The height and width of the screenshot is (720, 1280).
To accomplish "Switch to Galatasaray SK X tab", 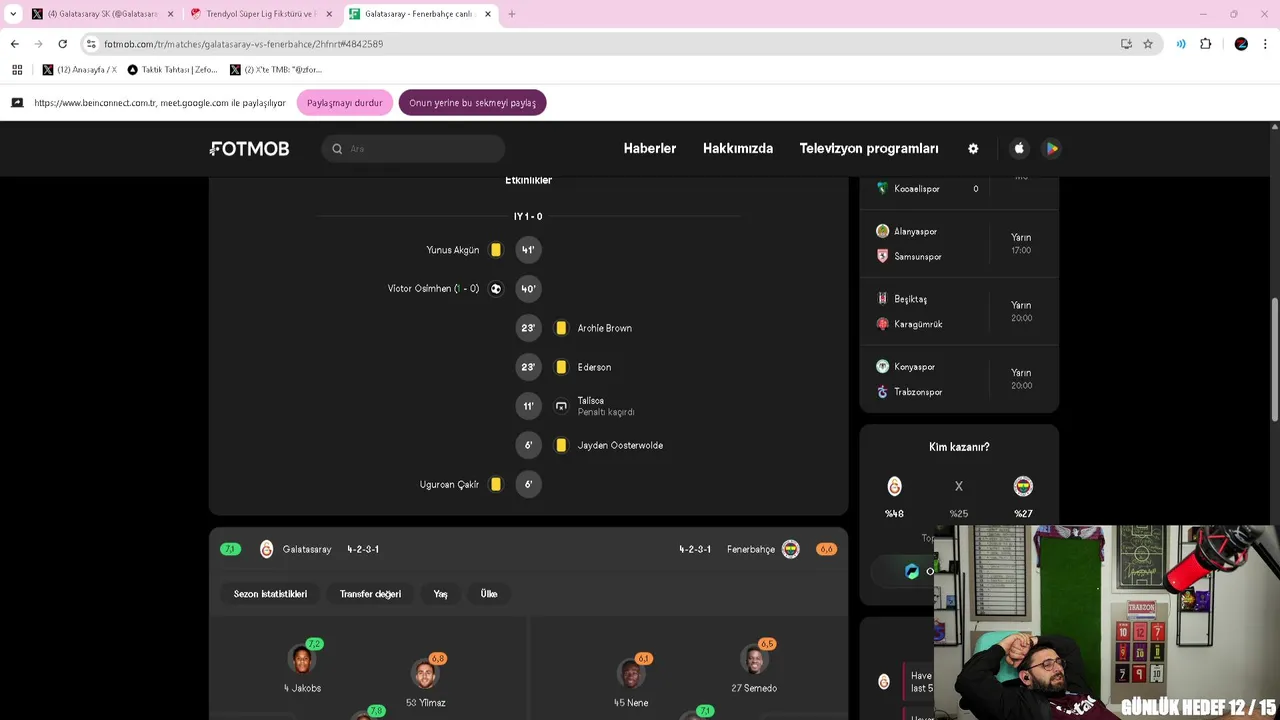I will coord(102,14).
